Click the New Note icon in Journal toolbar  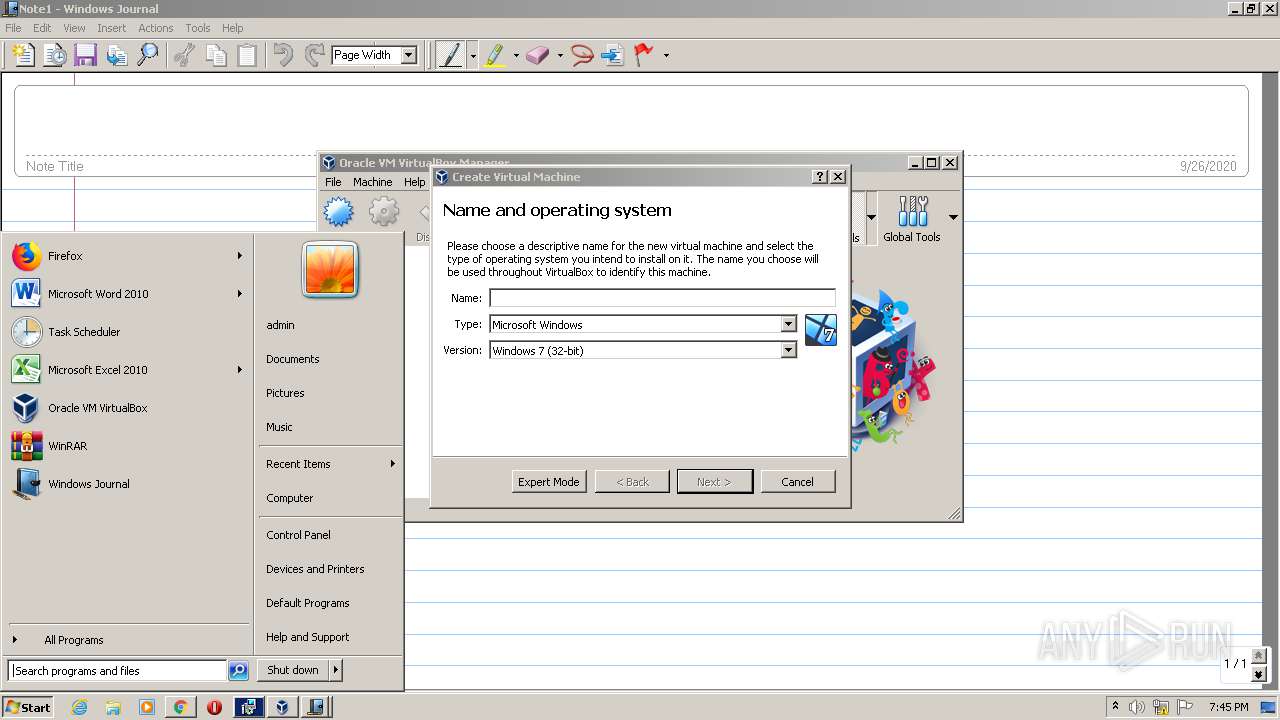23,55
